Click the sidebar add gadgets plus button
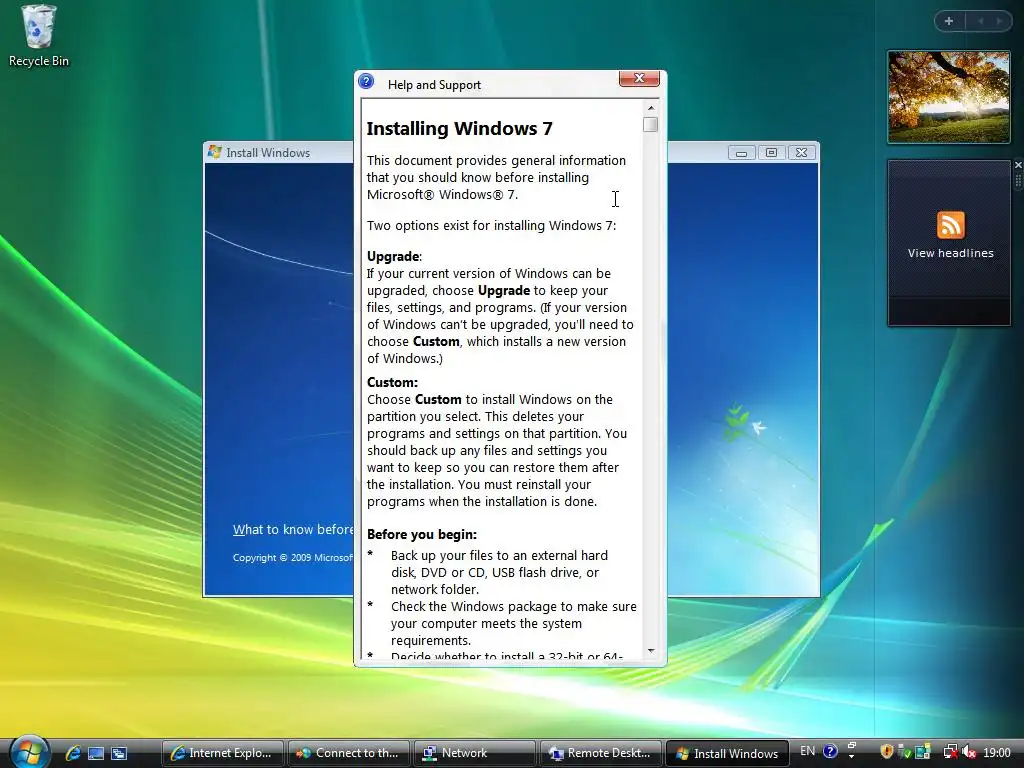The width and height of the screenshot is (1024, 768). coord(949,21)
